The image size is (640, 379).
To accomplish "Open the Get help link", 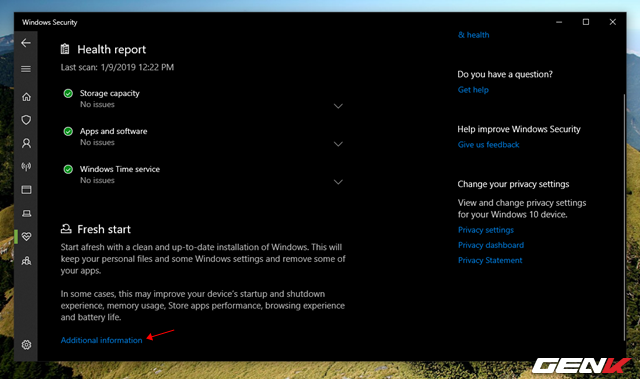I will tap(473, 90).
